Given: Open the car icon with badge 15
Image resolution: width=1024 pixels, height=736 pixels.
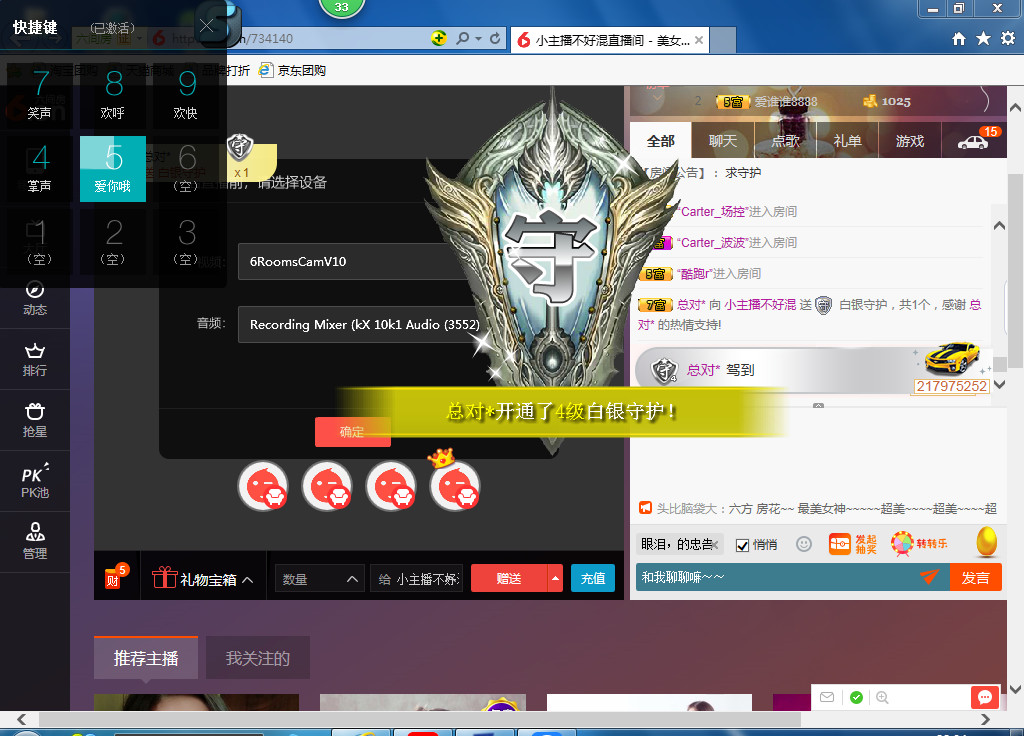Looking at the screenshot, I should [974, 140].
